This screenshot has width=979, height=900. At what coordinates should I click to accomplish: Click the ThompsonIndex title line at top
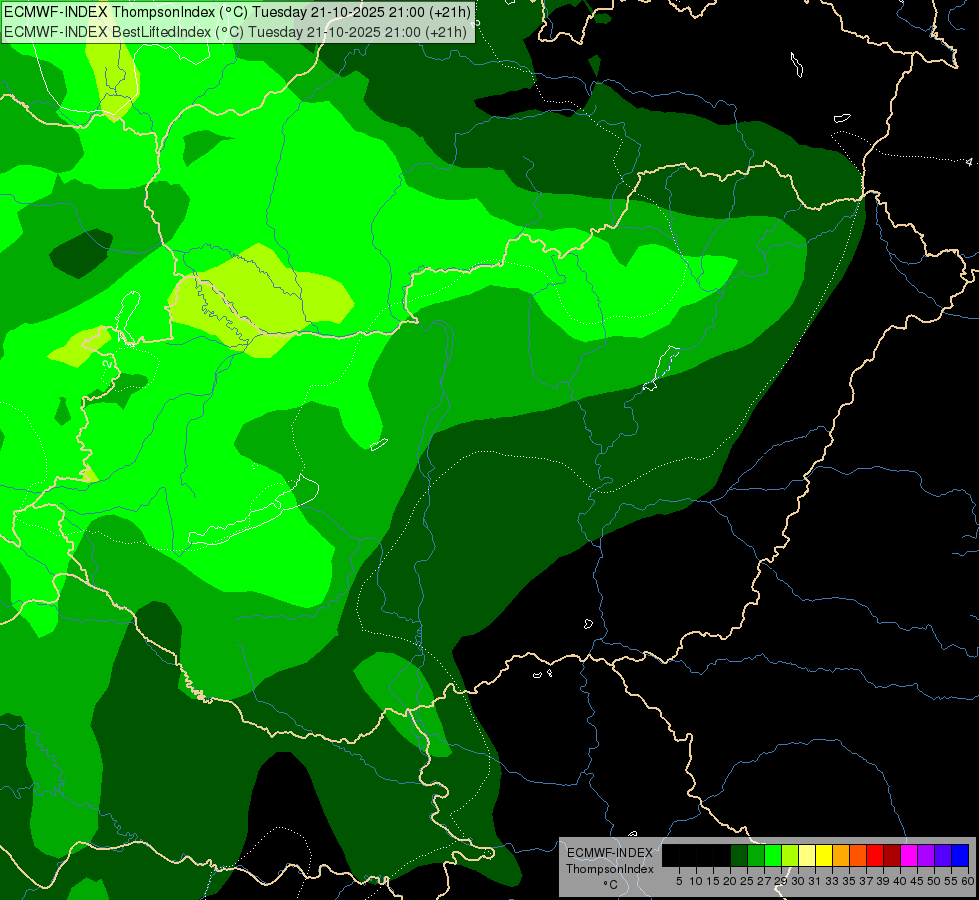point(237,11)
